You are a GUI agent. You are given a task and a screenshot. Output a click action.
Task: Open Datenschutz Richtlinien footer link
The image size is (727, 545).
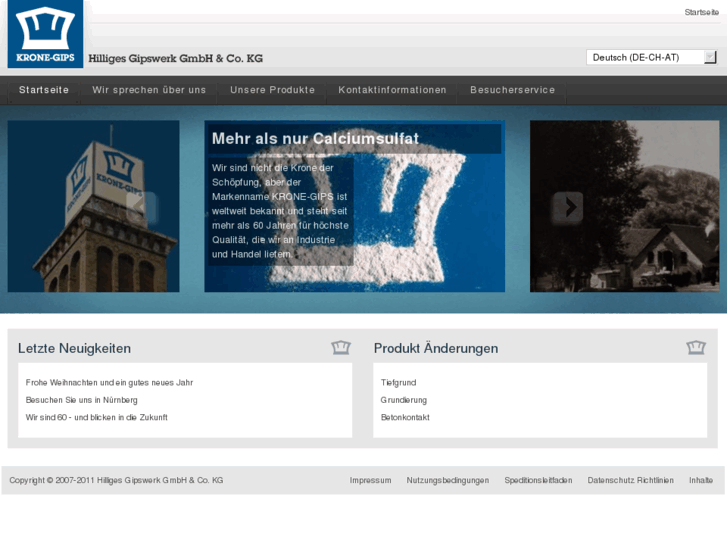[631, 481]
